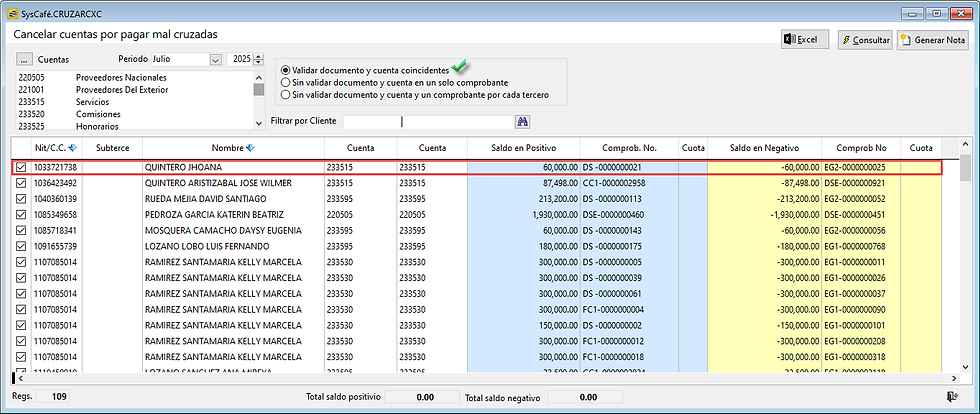Click the voucher cell EG2-0000000025
Image resolution: width=980 pixels, height=414 pixels.
861,168
